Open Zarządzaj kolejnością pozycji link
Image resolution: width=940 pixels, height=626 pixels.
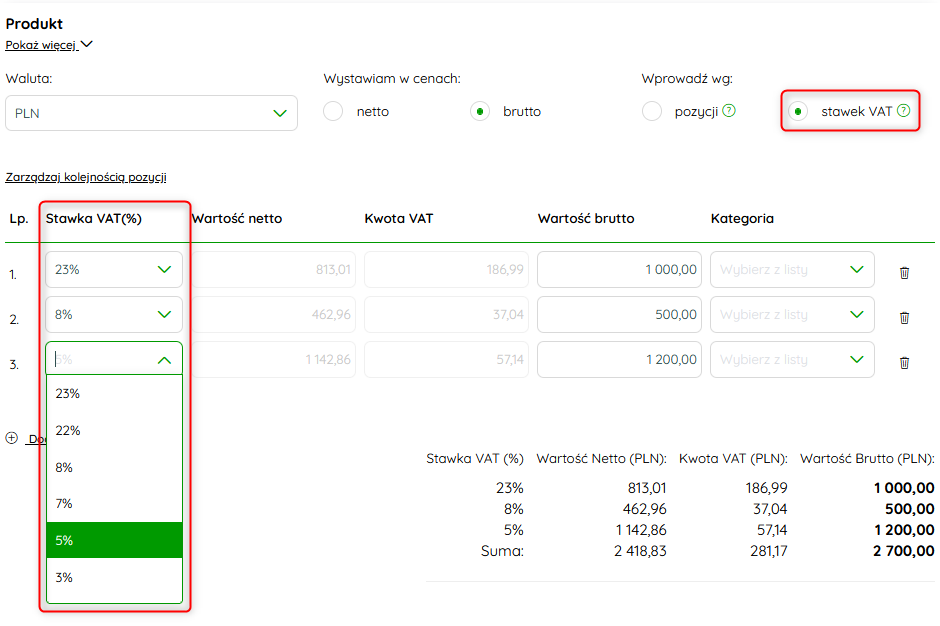click(x=86, y=177)
